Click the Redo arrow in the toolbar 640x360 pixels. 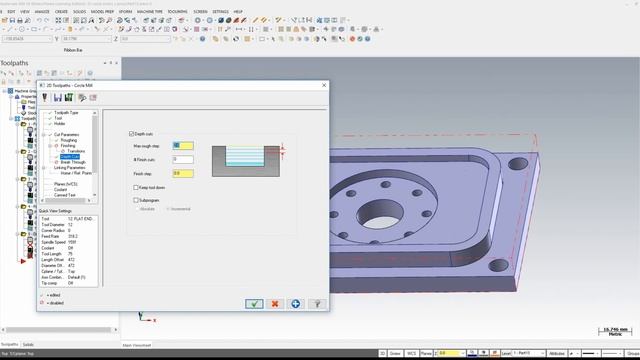46,20
